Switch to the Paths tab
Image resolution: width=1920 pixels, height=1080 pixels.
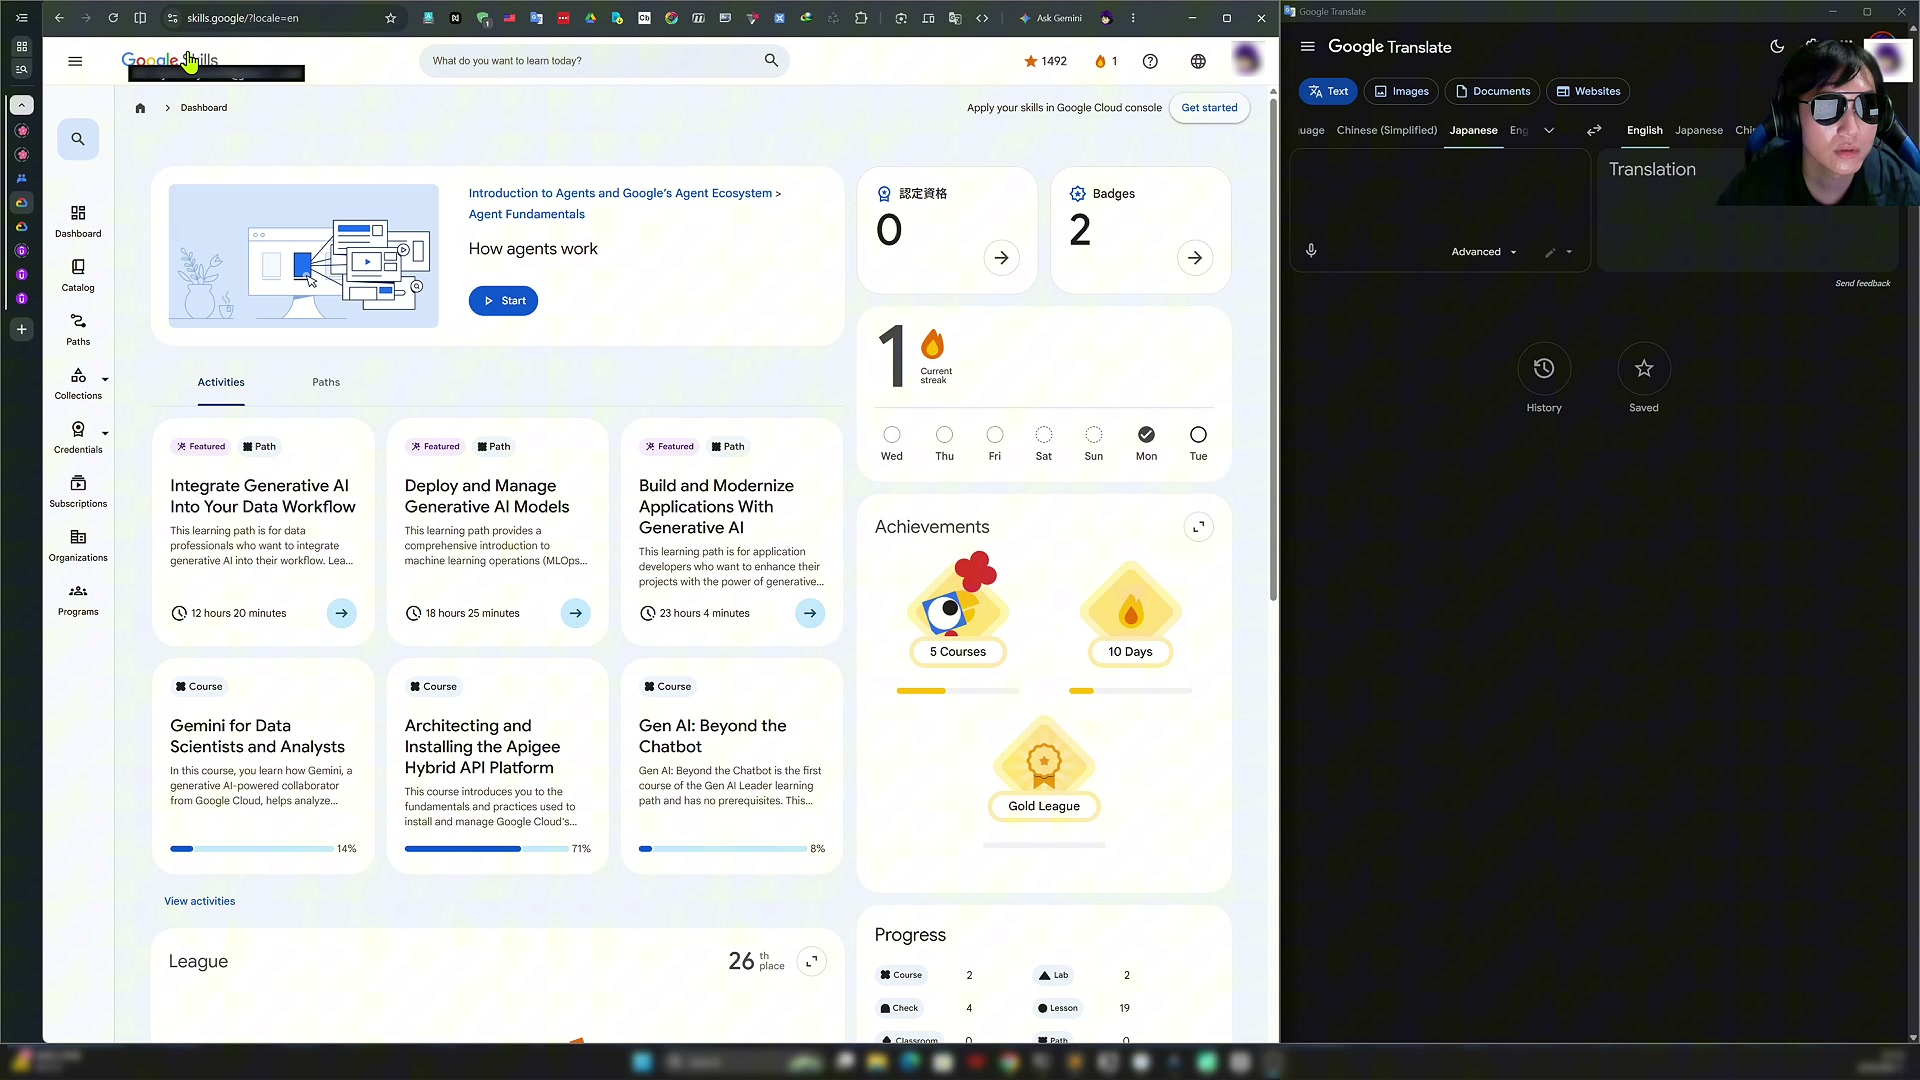click(x=326, y=382)
